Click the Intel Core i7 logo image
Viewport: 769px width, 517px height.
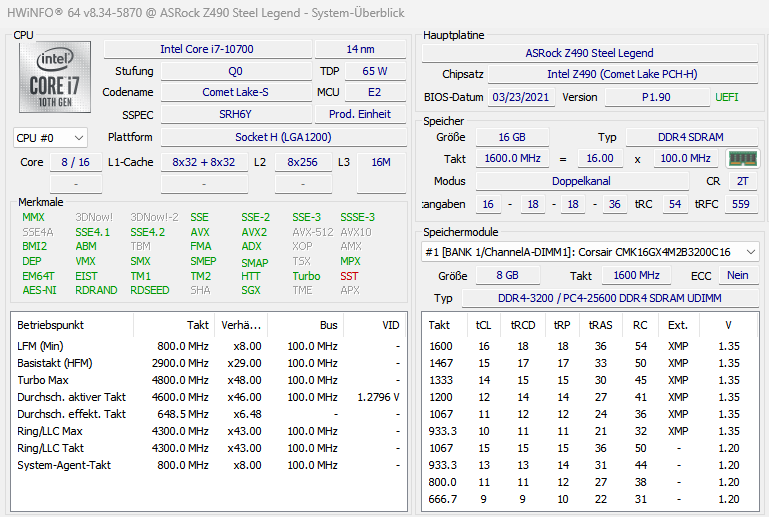(x=55, y=77)
